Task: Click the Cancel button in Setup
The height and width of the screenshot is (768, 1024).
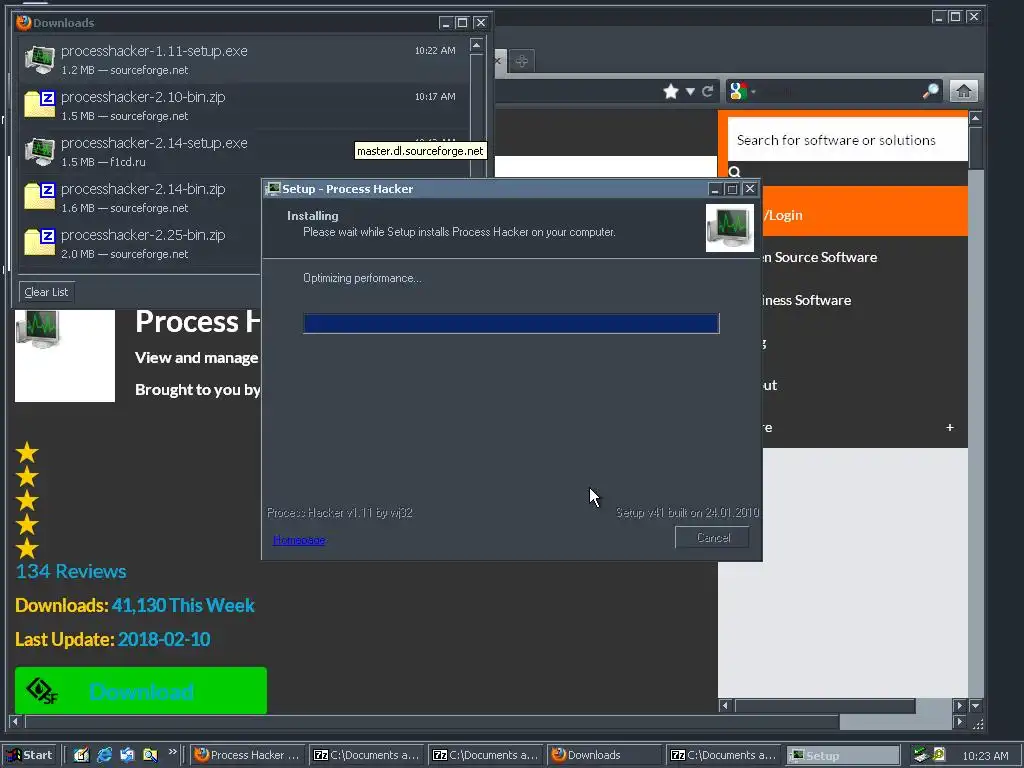Action: point(712,537)
